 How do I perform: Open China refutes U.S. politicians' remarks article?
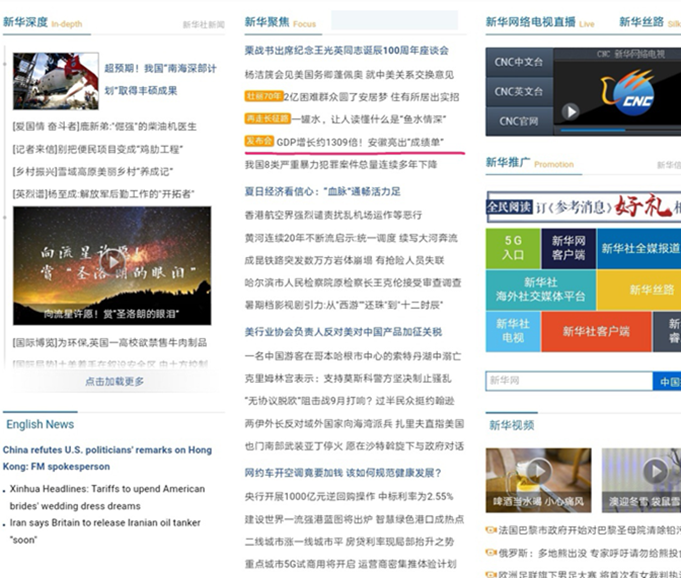(x=107, y=458)
